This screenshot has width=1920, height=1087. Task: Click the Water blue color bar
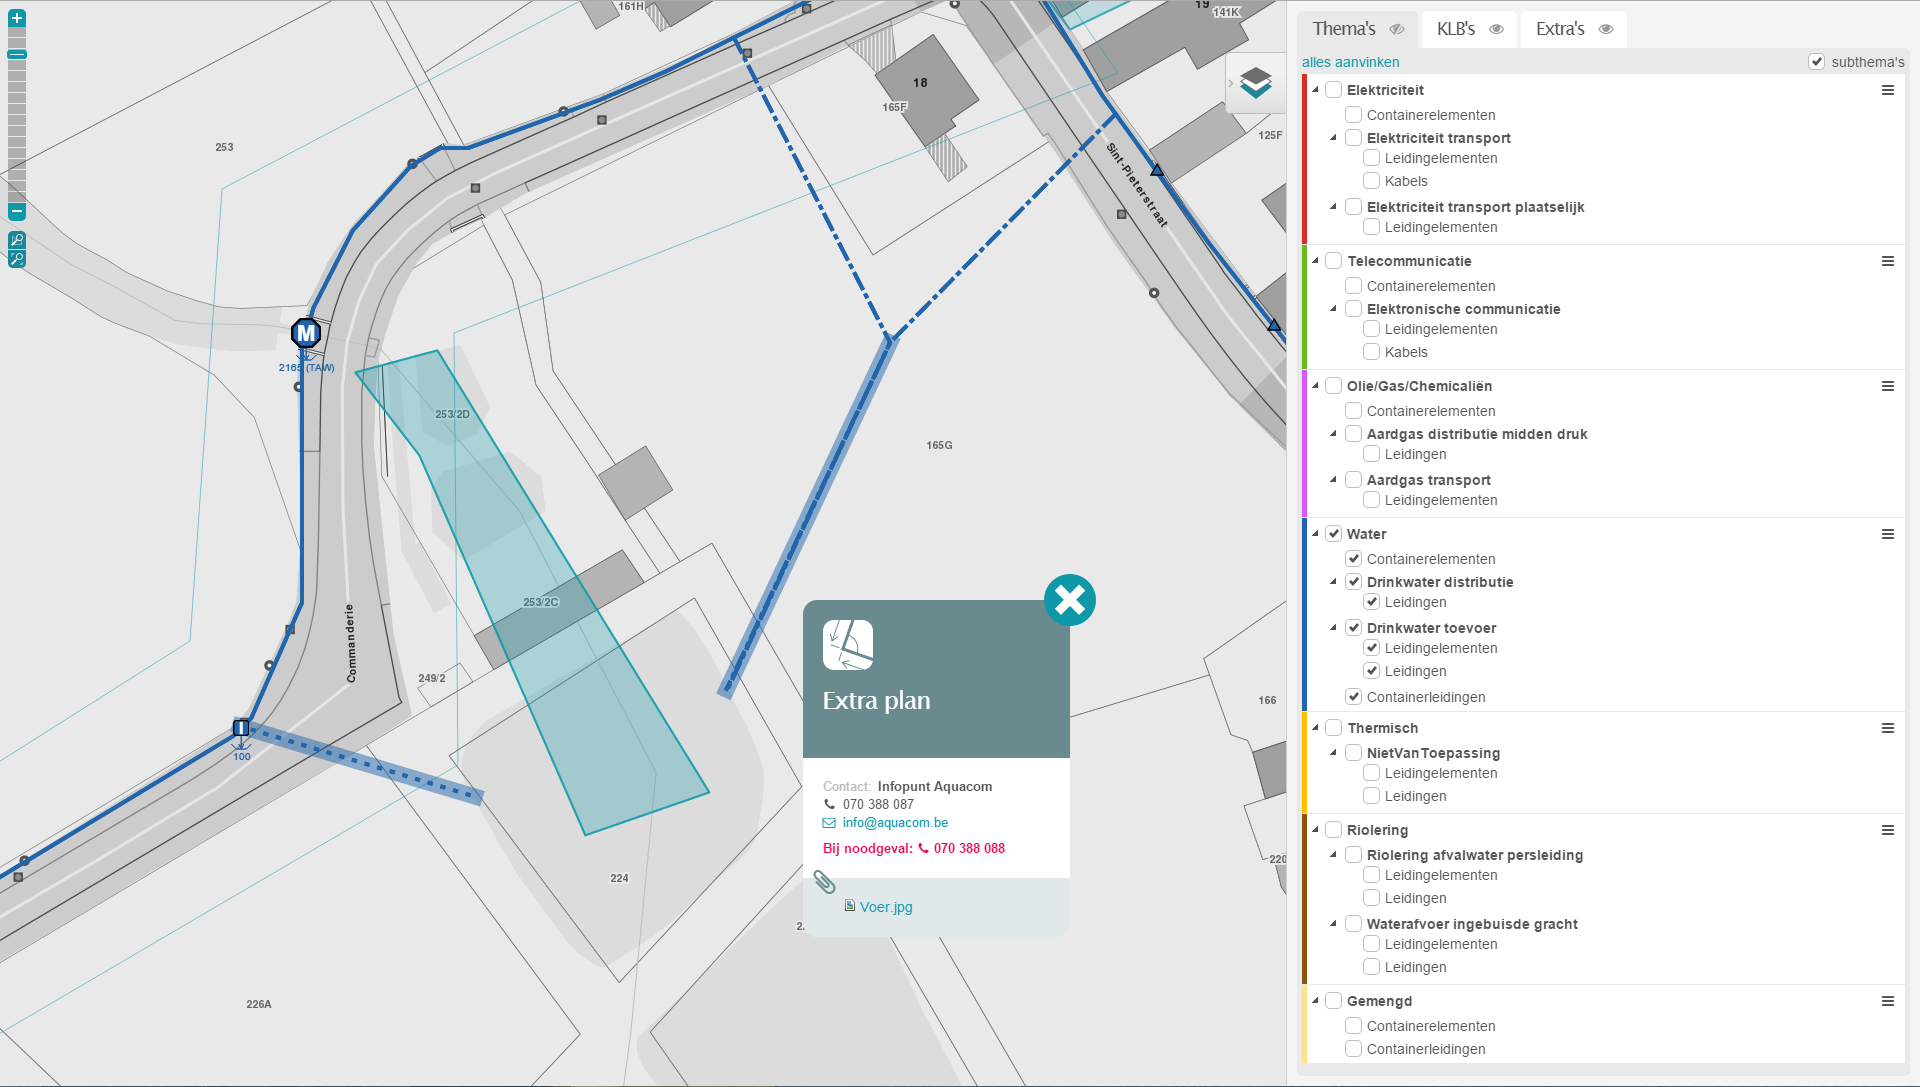pyautogui.click(x=1304, y=614)
